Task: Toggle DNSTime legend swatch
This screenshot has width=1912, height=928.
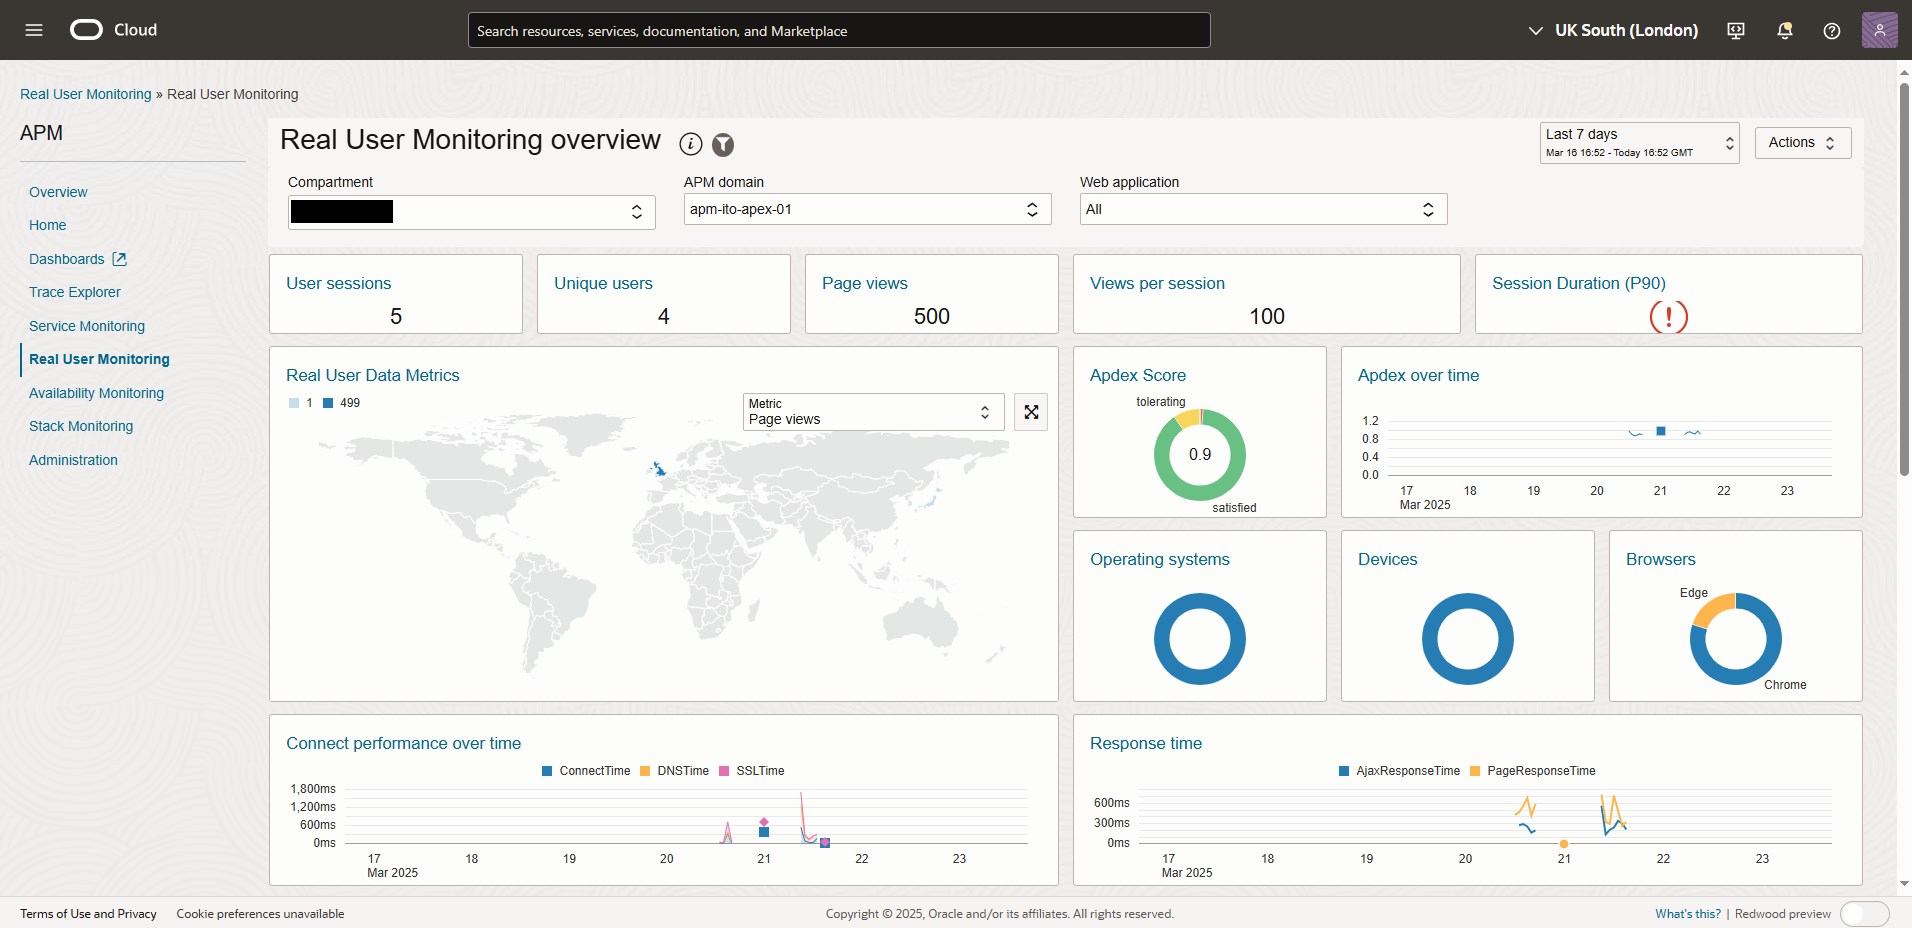Action: (645, 771)
